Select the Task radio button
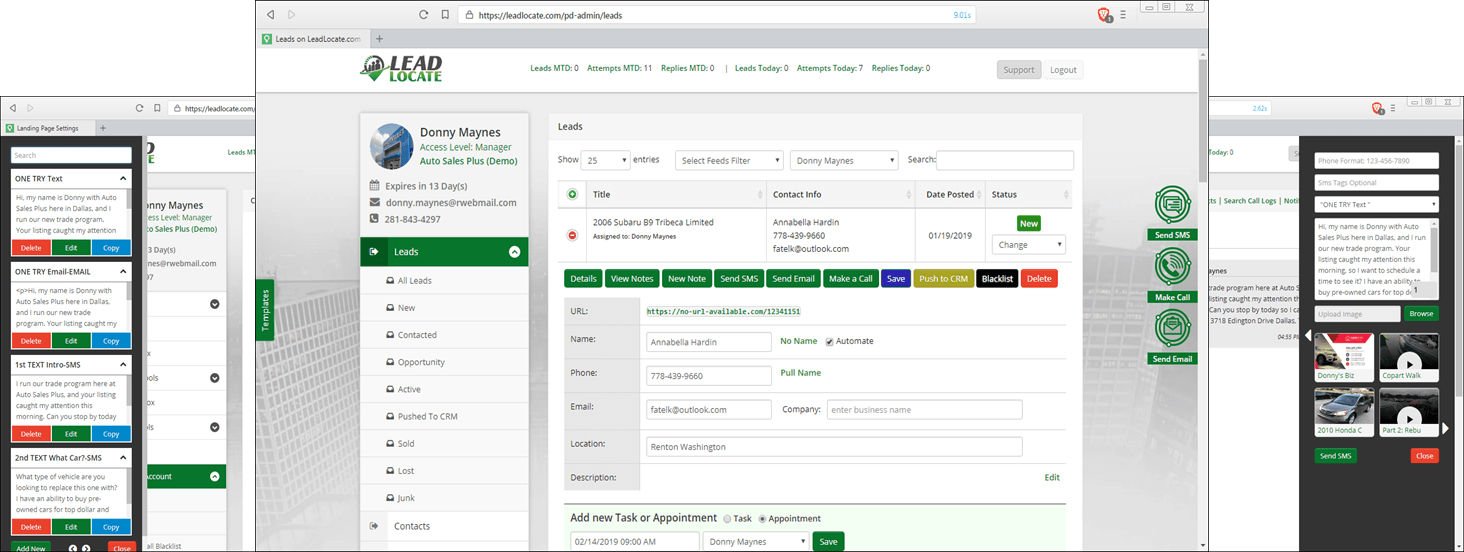 coord(727,519)
